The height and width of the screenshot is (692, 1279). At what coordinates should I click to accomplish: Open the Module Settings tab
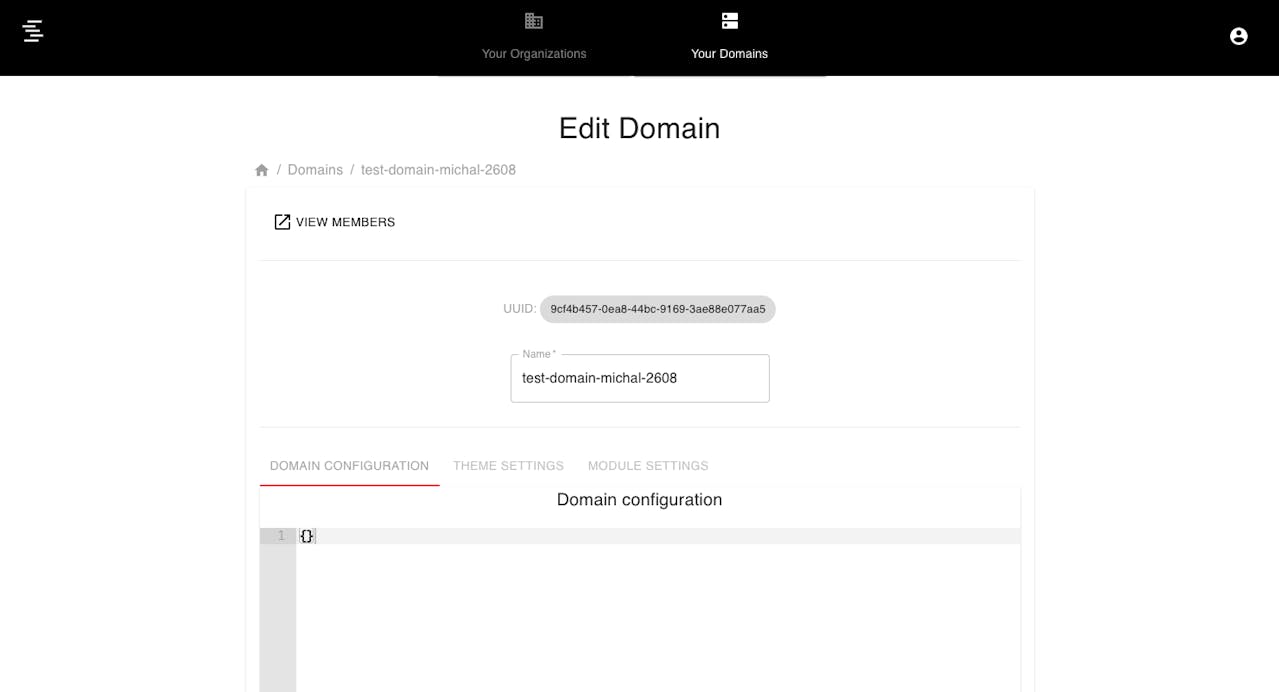pos(648,466)
